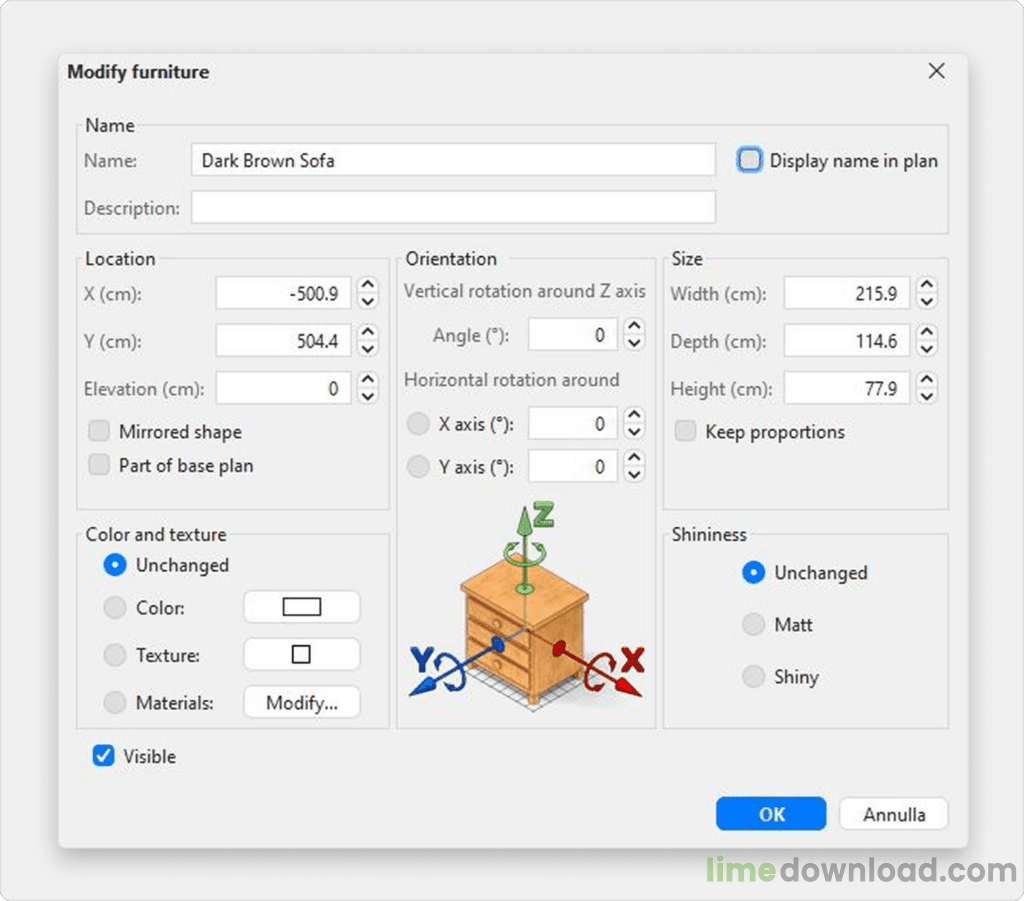
Task: Click the Height field showing 77.9
Action: (846, 388)
